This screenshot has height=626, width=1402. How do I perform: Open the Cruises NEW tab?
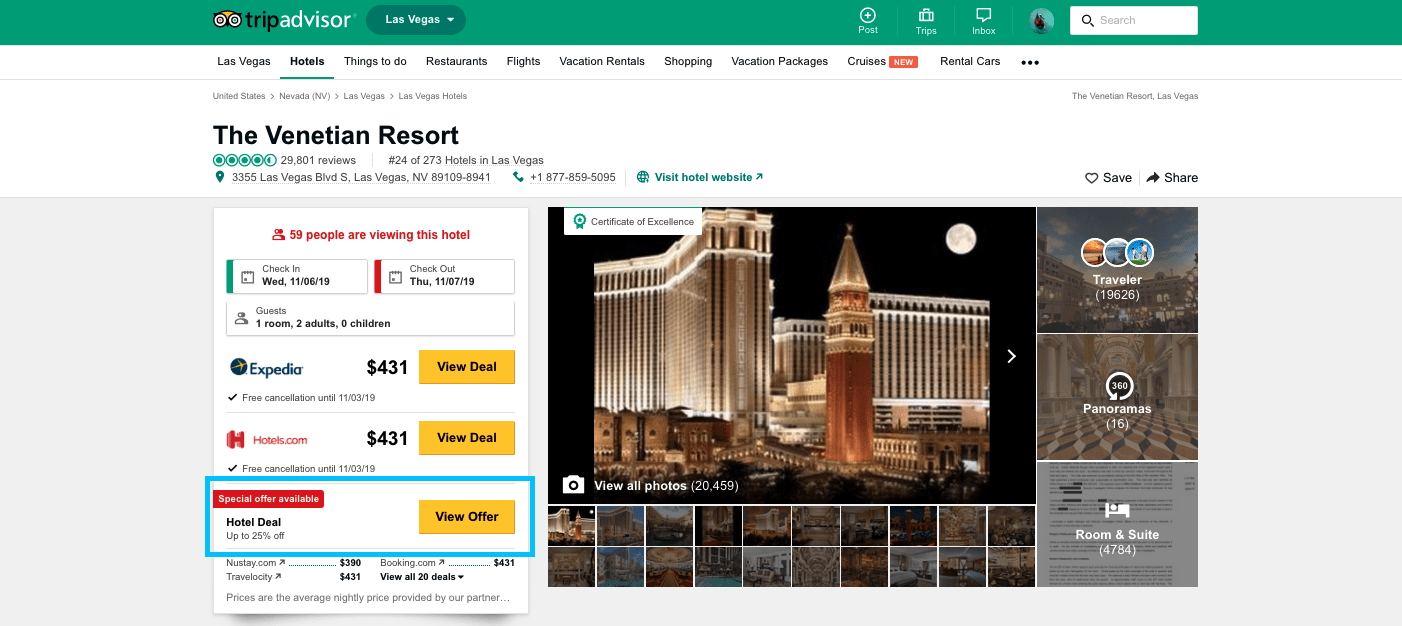[x=882, y=61]
